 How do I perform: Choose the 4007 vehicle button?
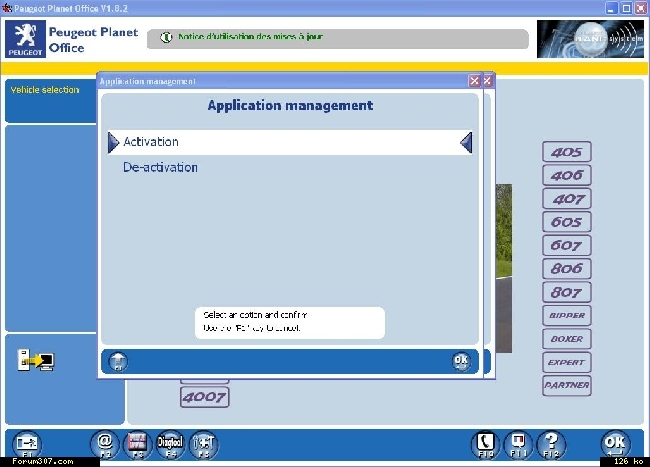tap(204, 397)
